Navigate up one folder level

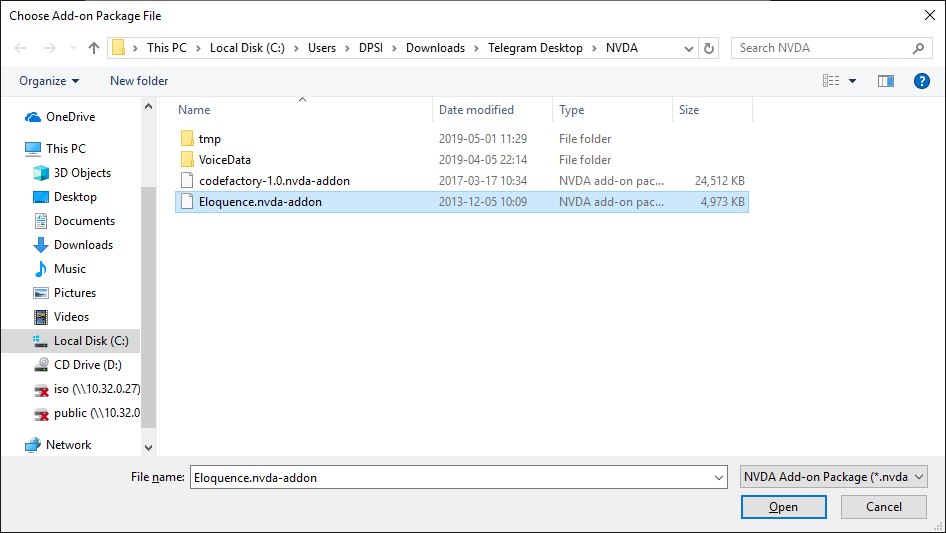coord(94,48)
